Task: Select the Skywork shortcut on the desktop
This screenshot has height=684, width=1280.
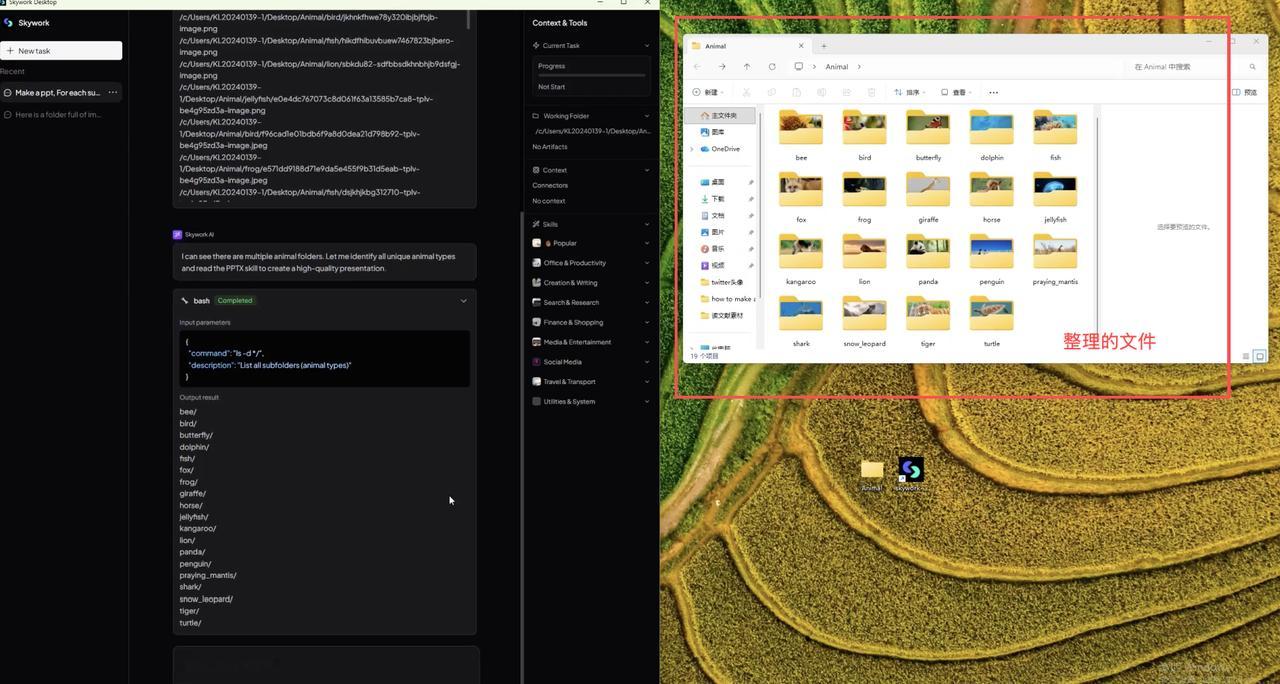Action: pyautogui.click(x=910, y=475)
